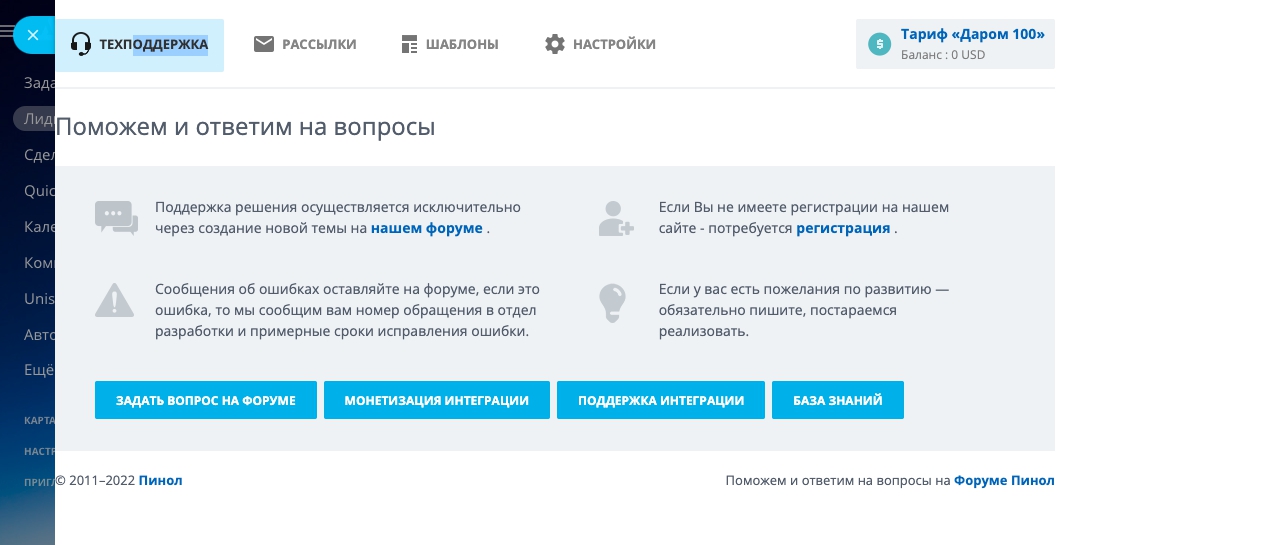
Task: Go to База знаний
Action: (x=837, y=400)
